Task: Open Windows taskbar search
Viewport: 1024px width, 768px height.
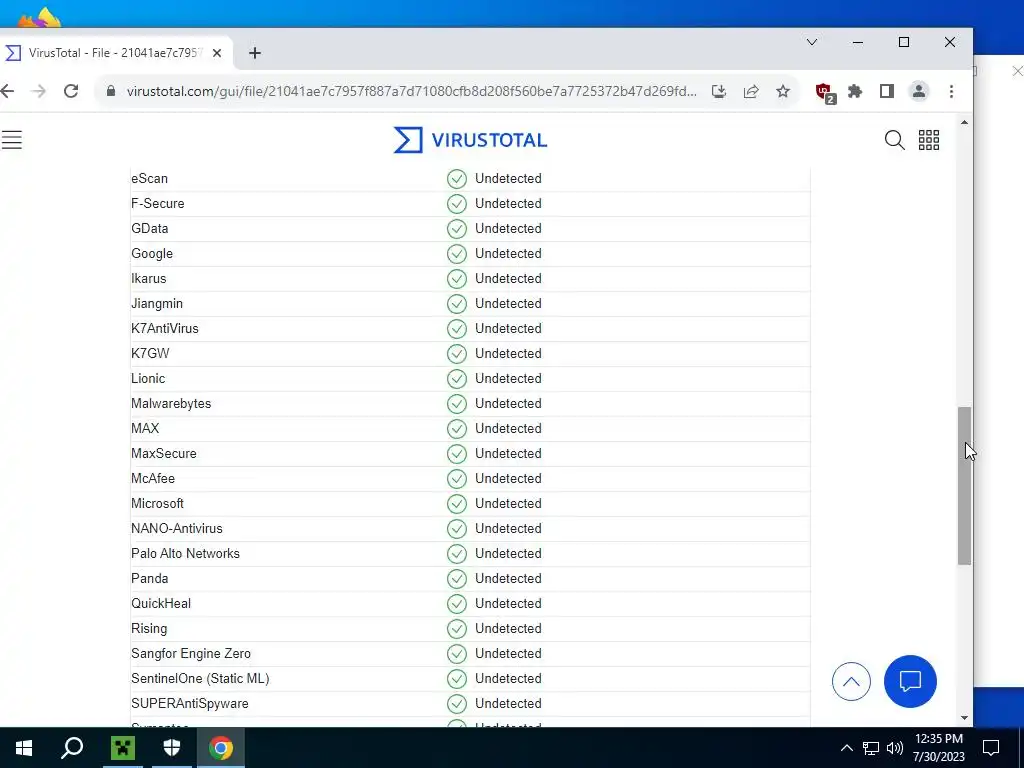Action: (72, 748)
